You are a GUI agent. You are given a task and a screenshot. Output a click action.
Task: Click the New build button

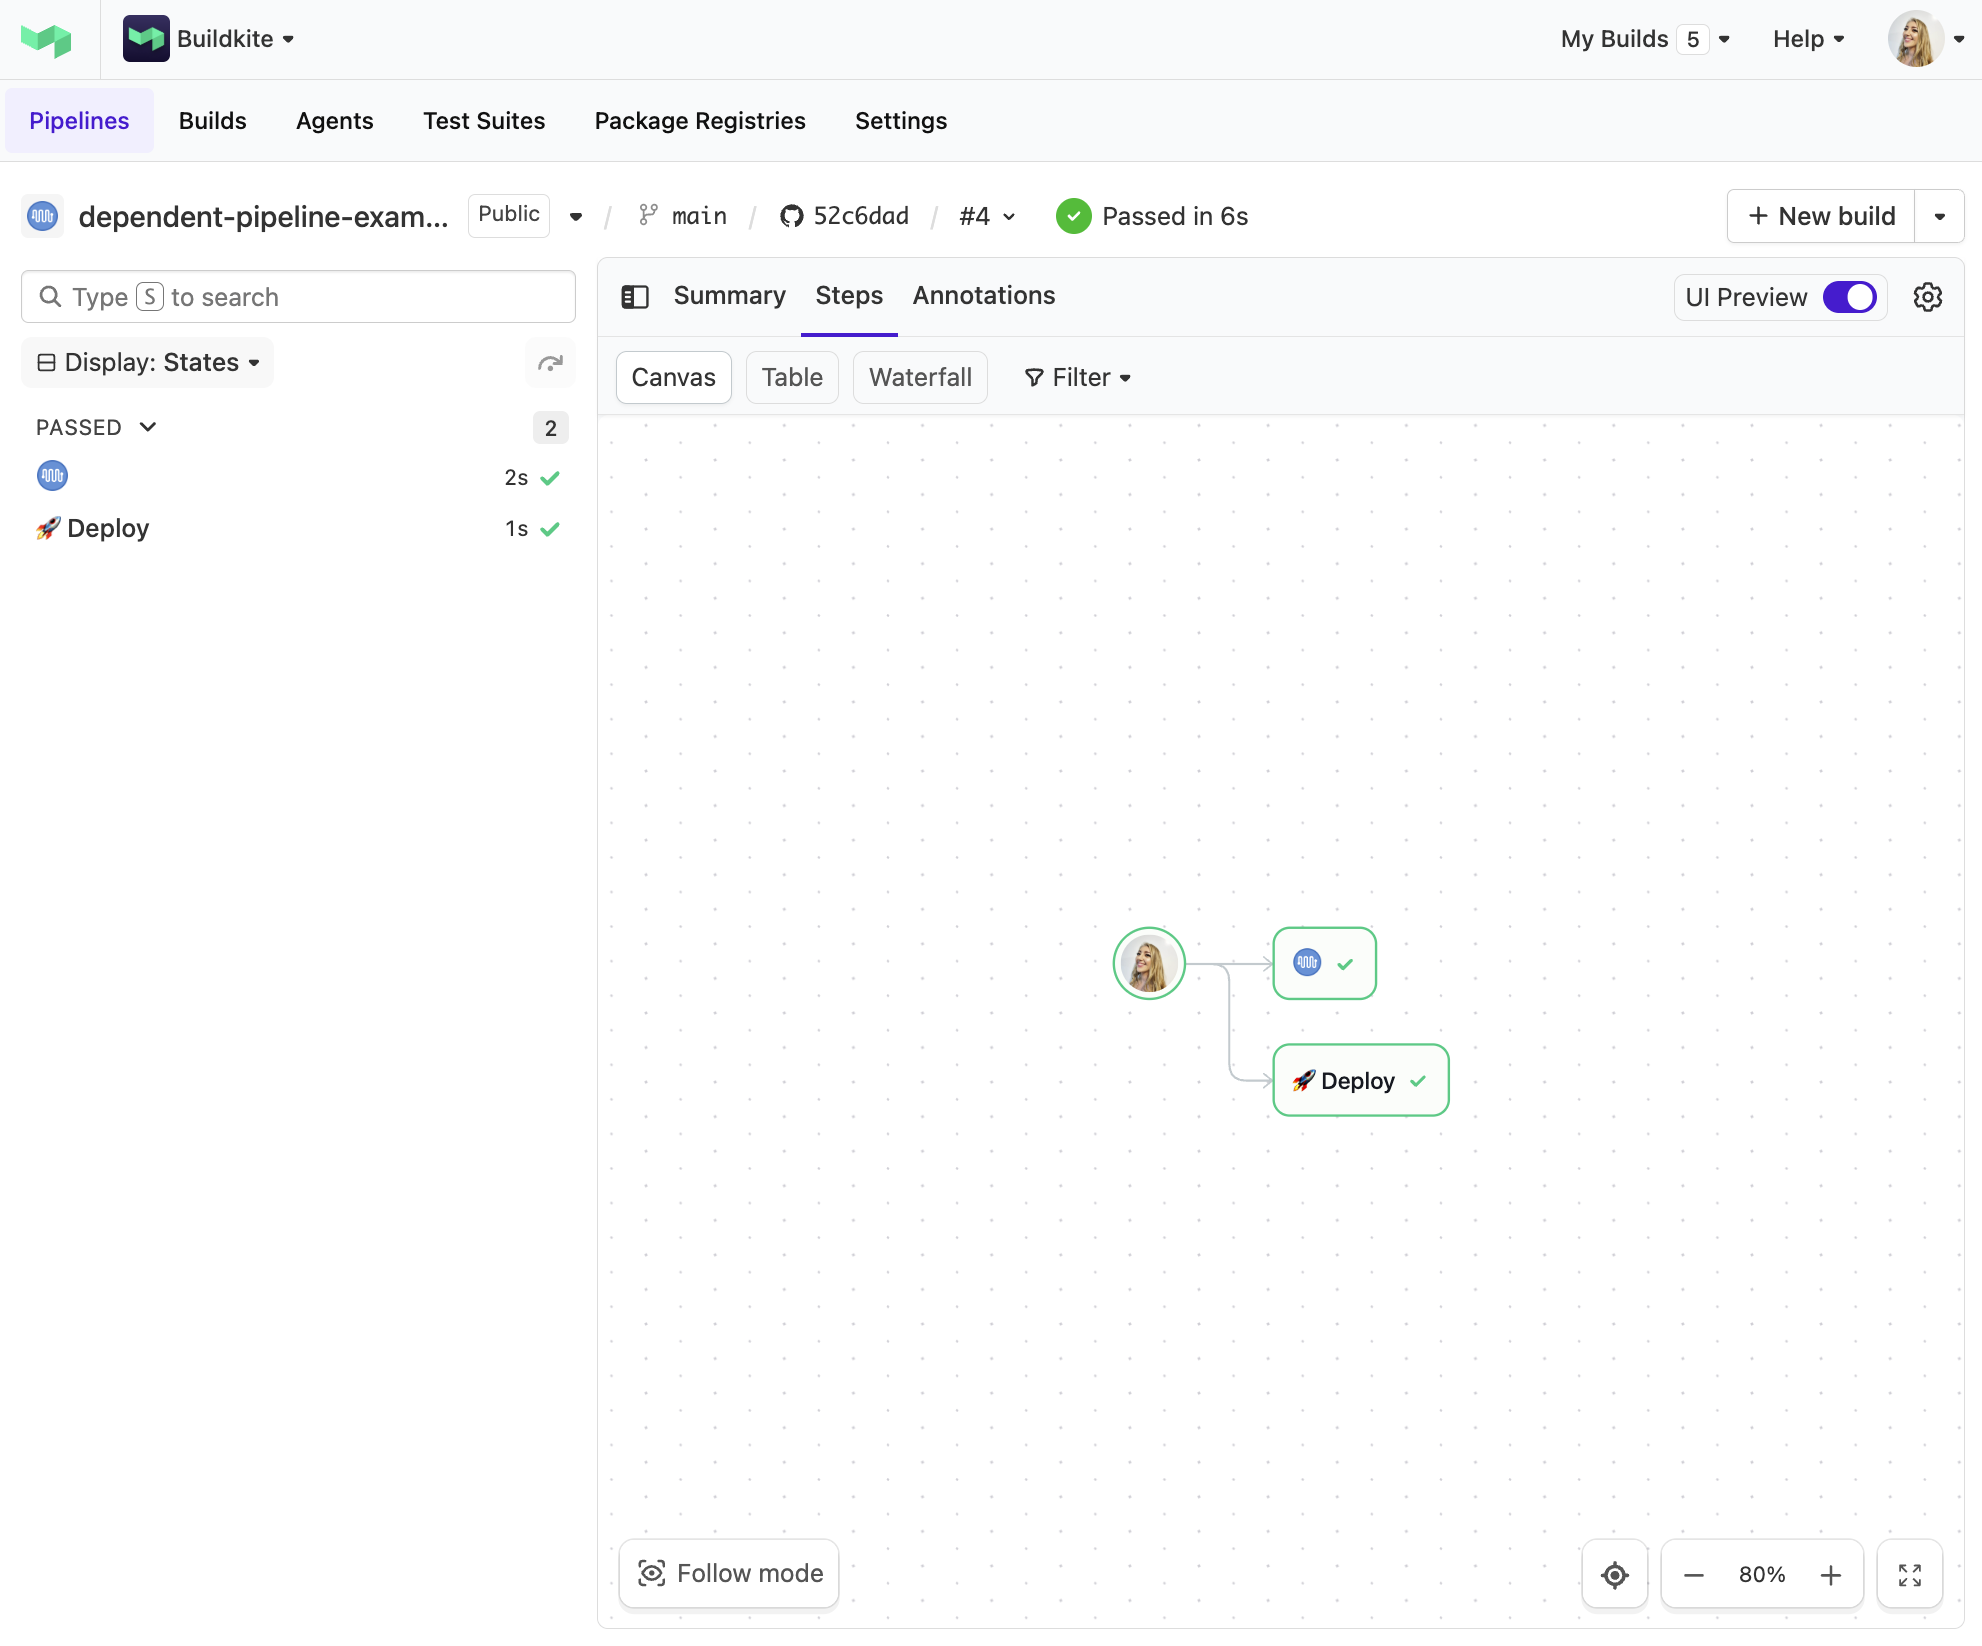coord(1820,216)
